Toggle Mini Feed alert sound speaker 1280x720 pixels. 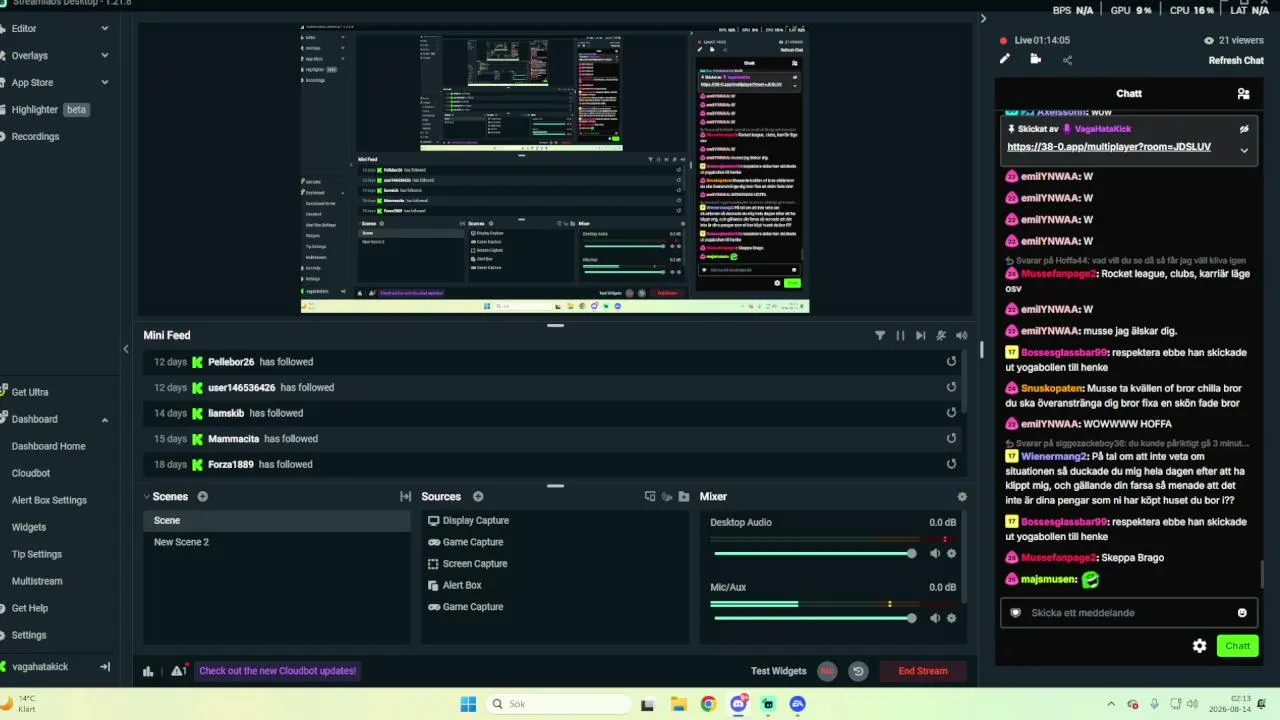click(x=962, y=336)
